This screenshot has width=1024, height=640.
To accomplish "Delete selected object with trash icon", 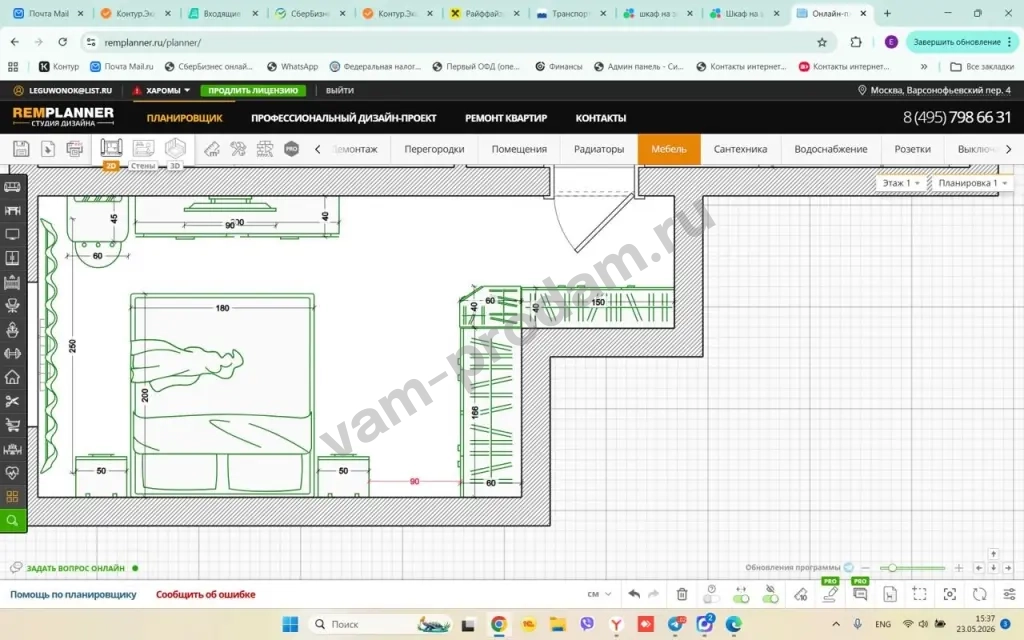I will tap(682, 594).
